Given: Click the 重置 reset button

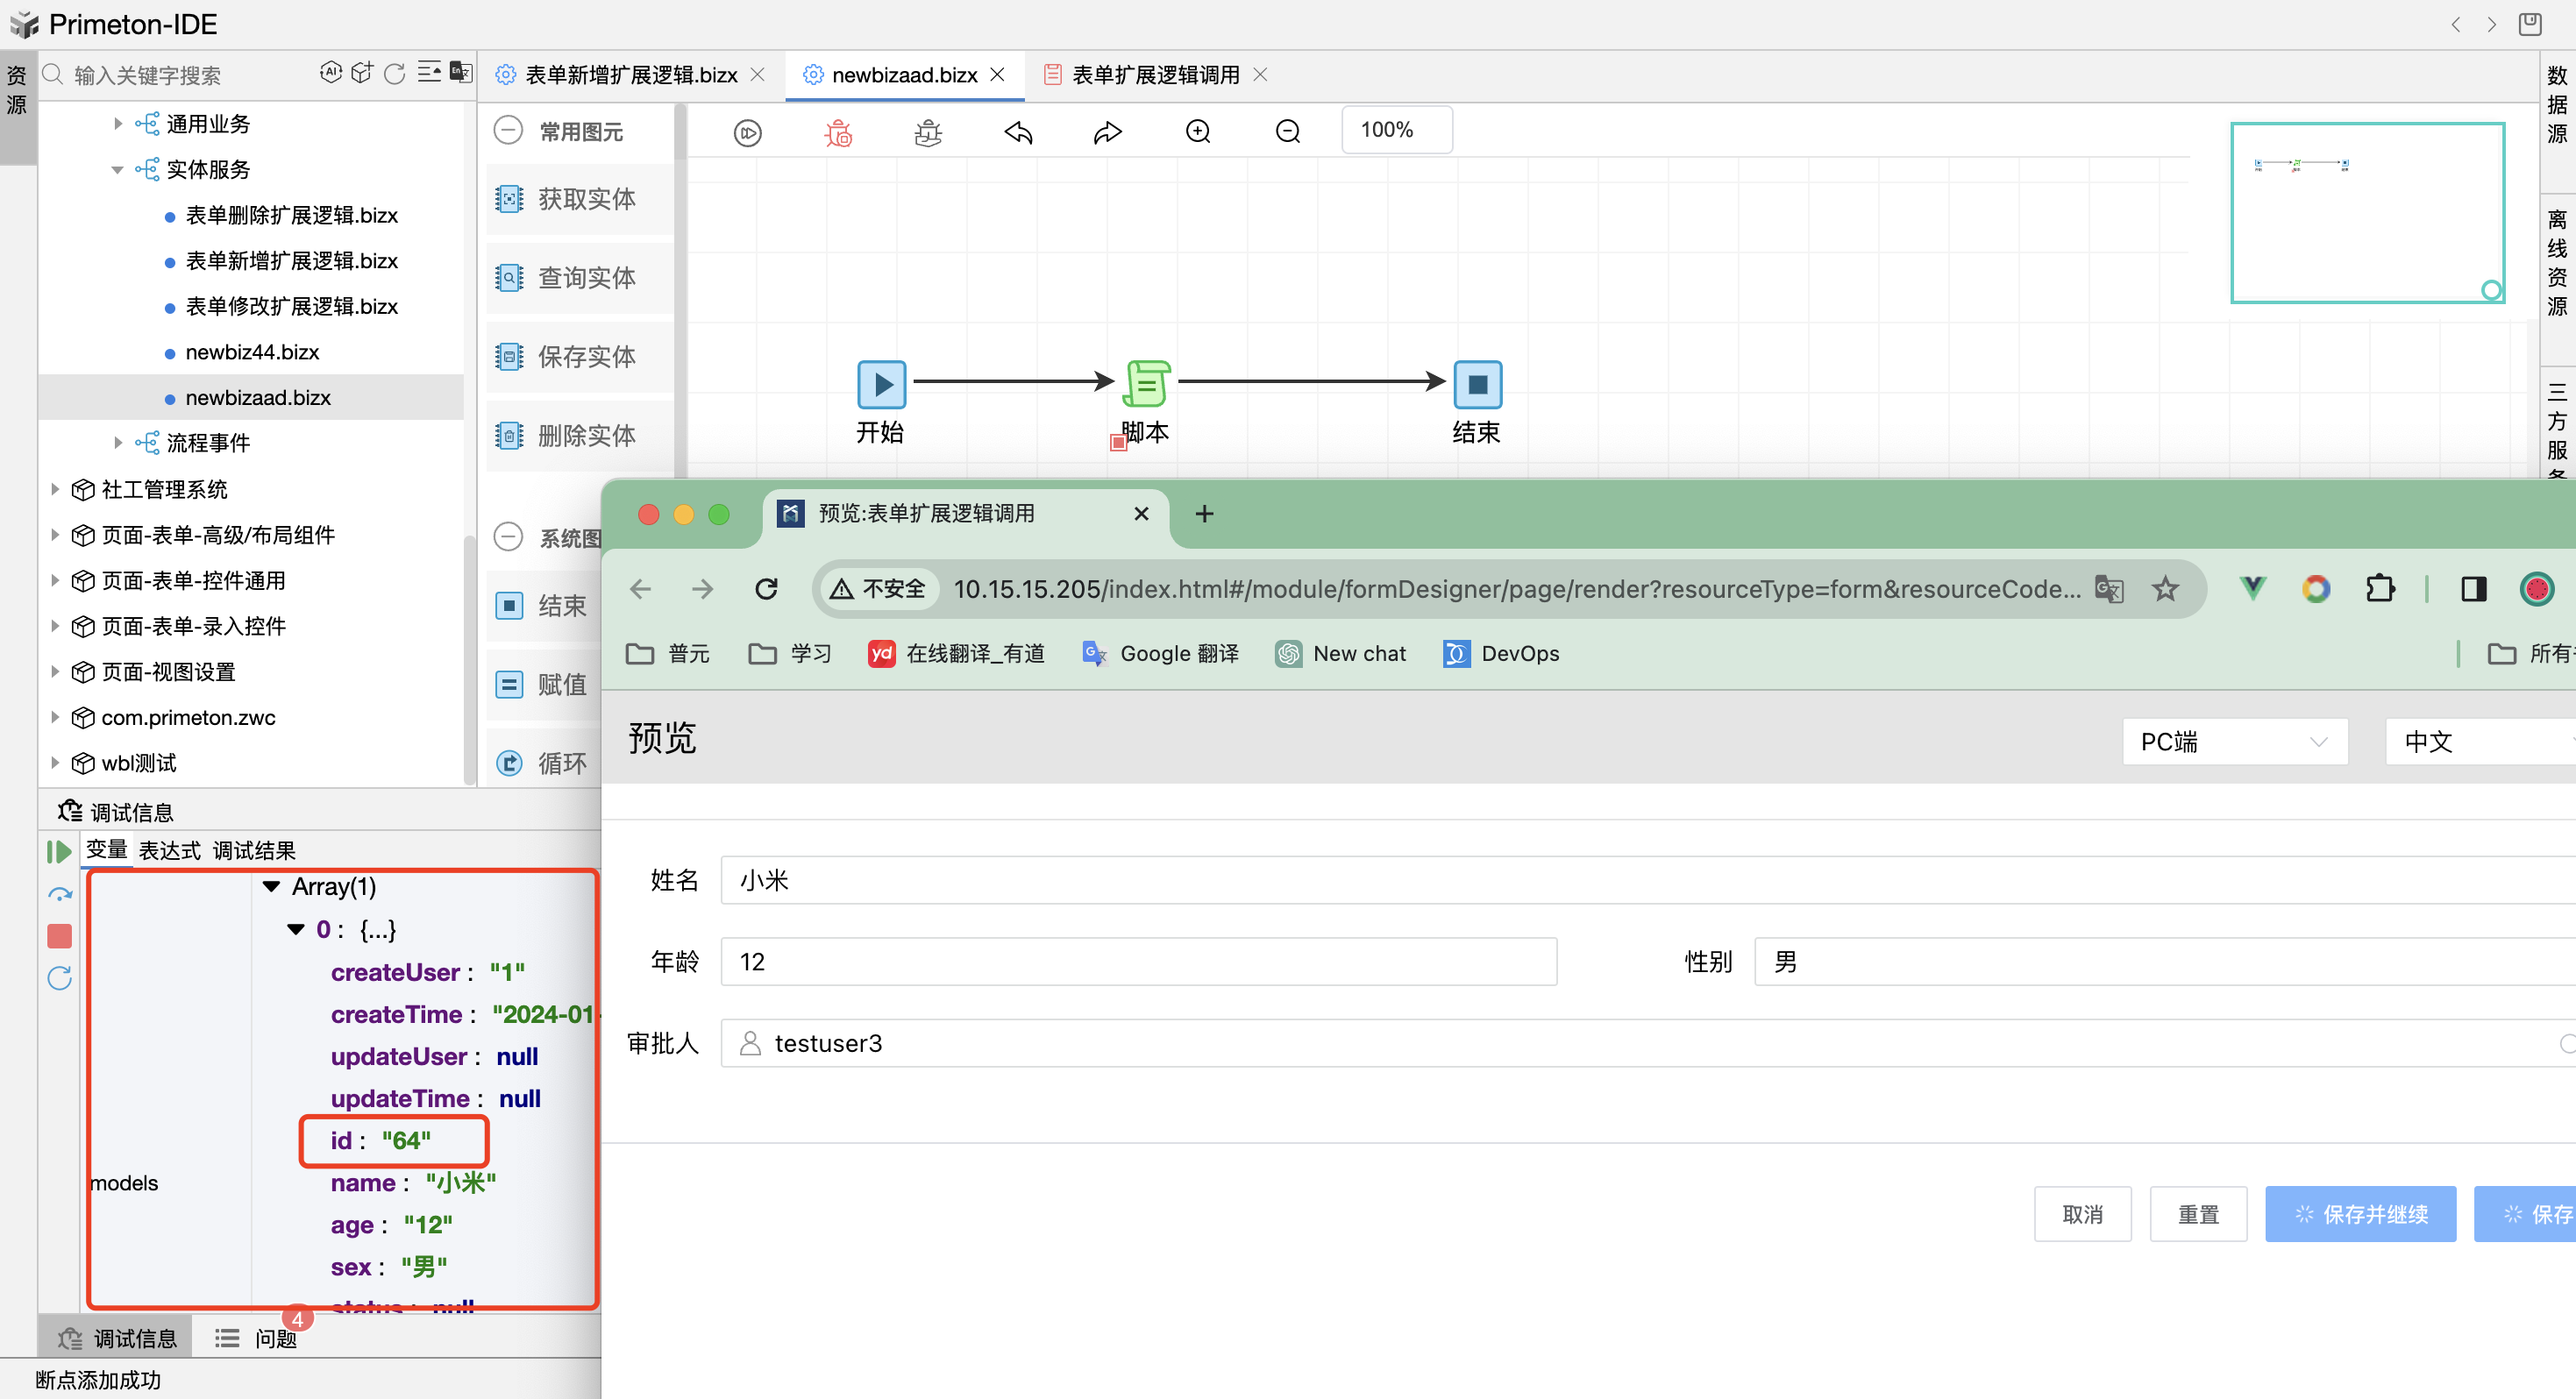Looking at the screenshot, I should point(2197,1214).
